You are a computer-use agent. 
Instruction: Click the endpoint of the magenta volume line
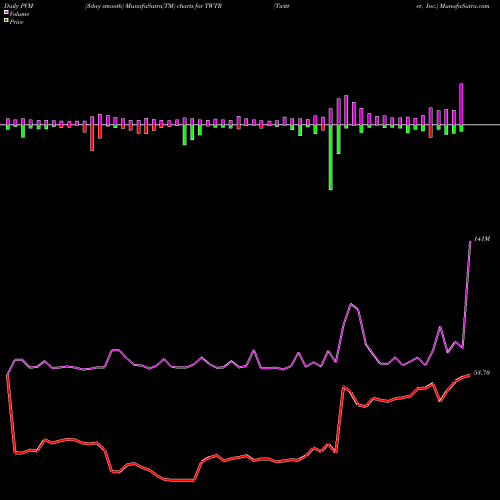coord(470,241)
